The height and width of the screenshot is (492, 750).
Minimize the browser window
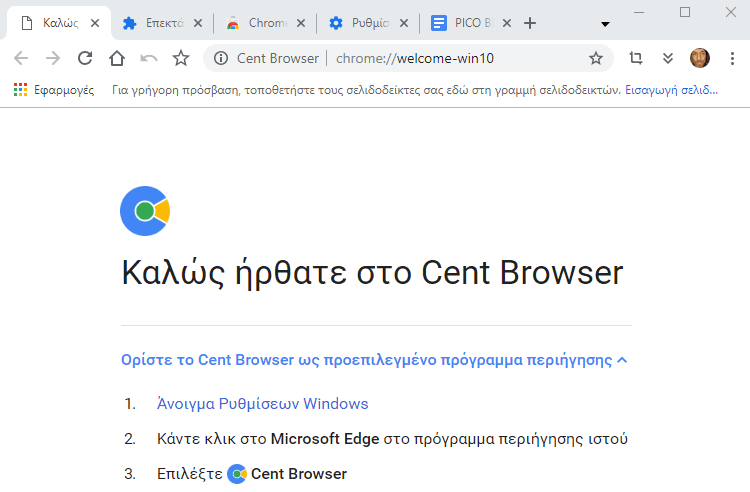coord(639,12)
